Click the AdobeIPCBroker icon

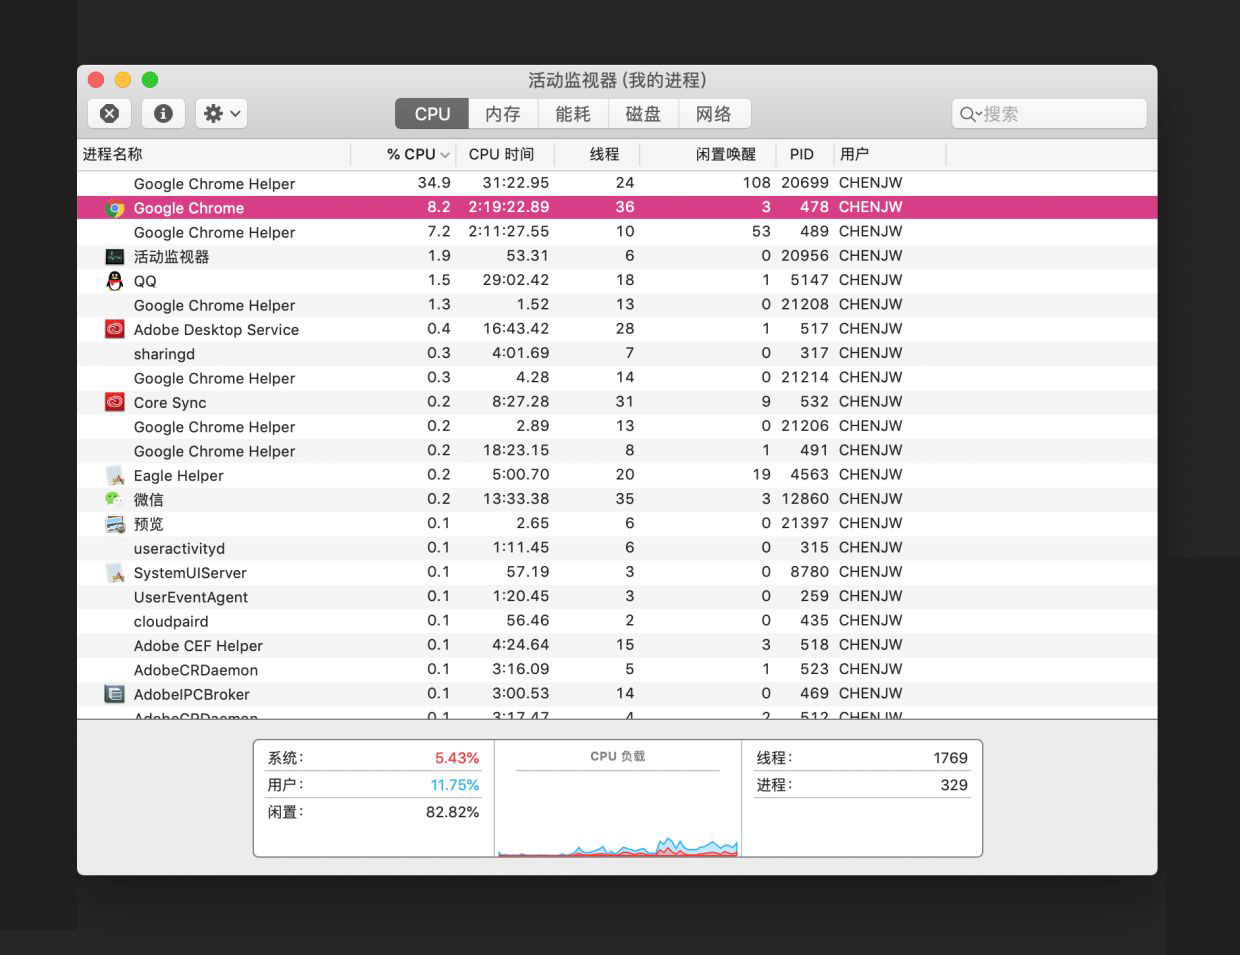coord(115,694)
